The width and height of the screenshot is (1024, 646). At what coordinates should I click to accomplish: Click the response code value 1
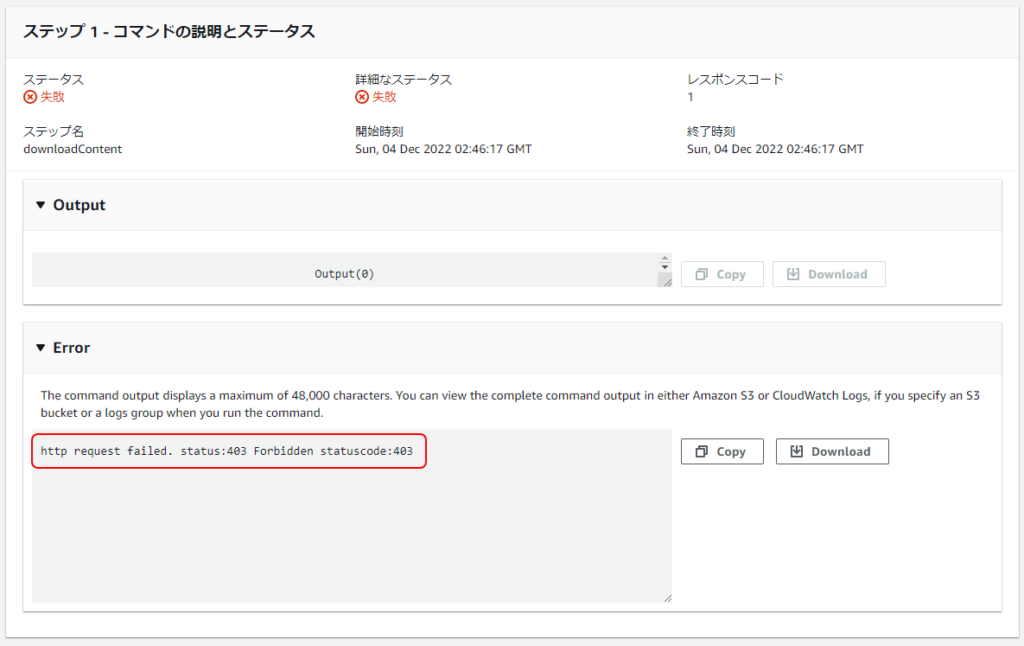point(690,97)
